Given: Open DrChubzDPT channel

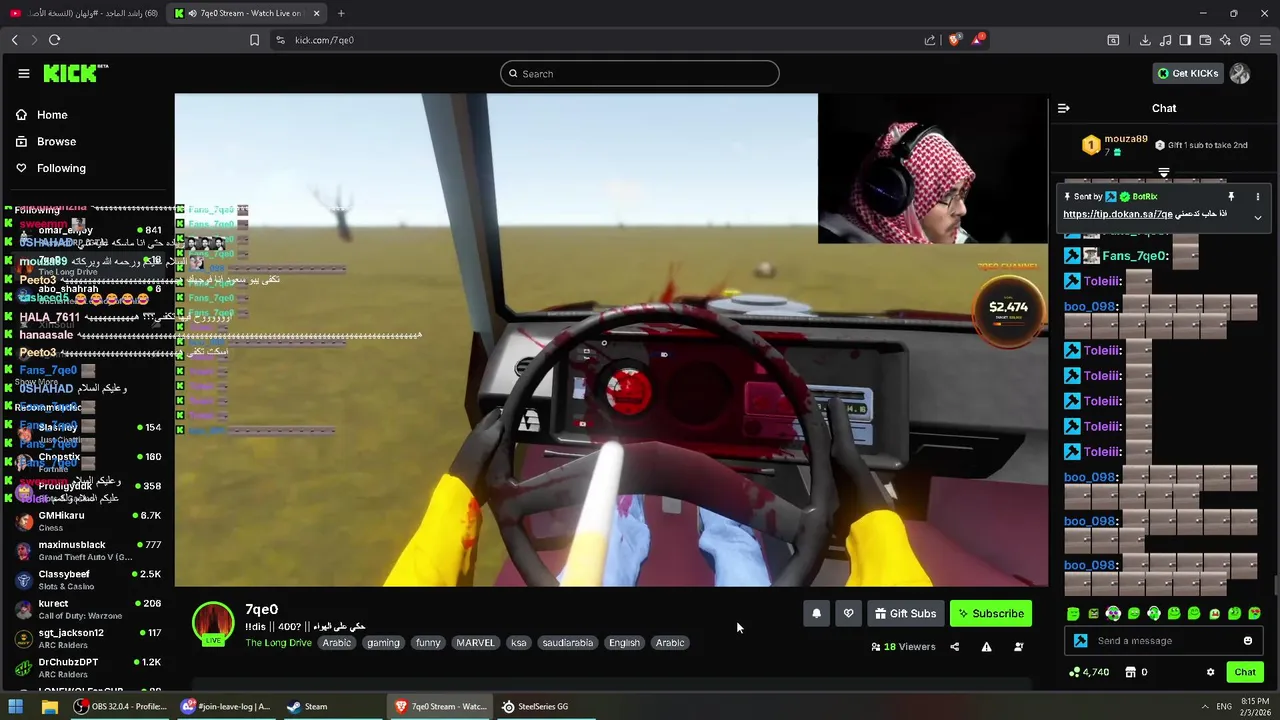Looking at the screenshot, I should [87, 668].
